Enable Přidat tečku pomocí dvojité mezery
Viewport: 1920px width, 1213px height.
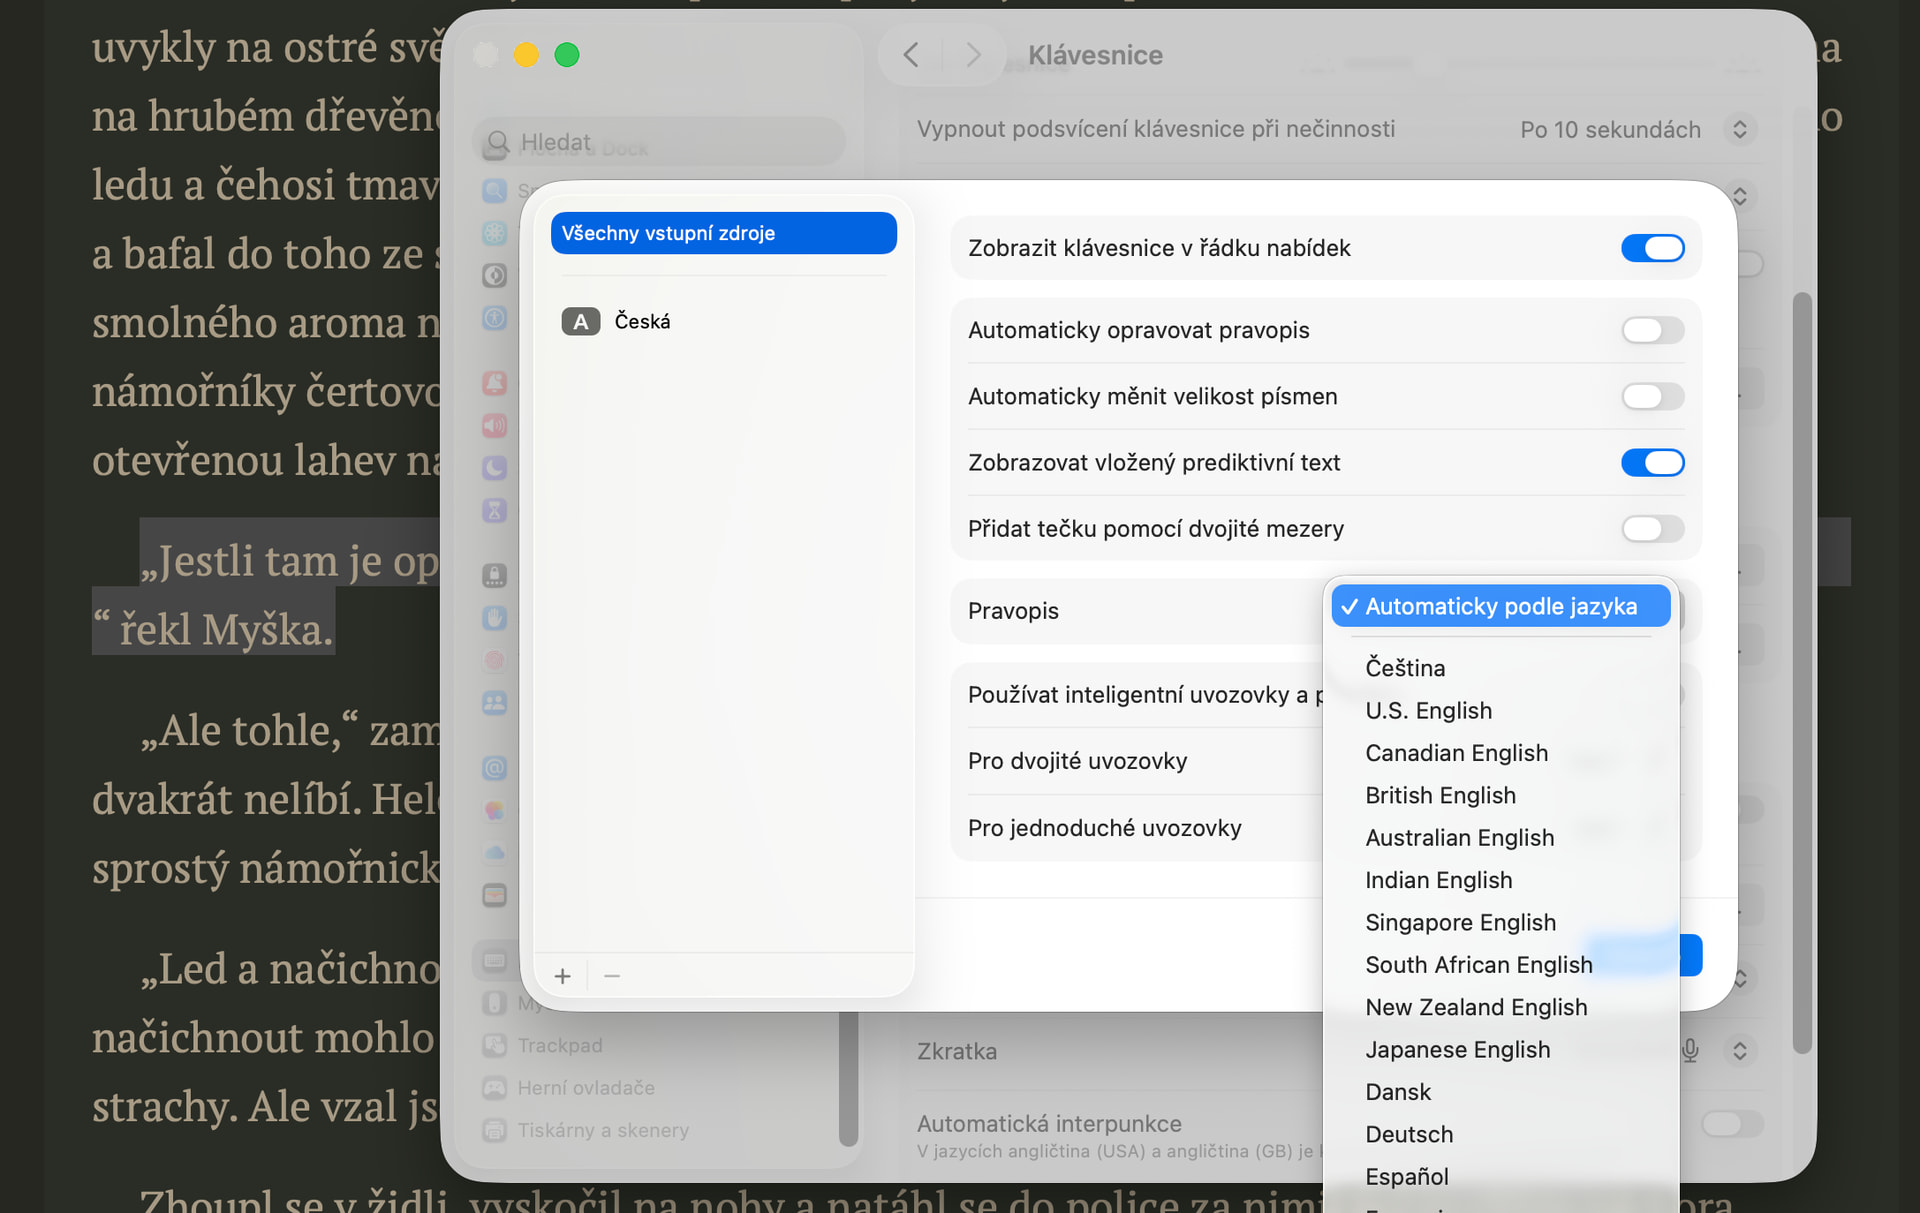tap(1652, 528)
